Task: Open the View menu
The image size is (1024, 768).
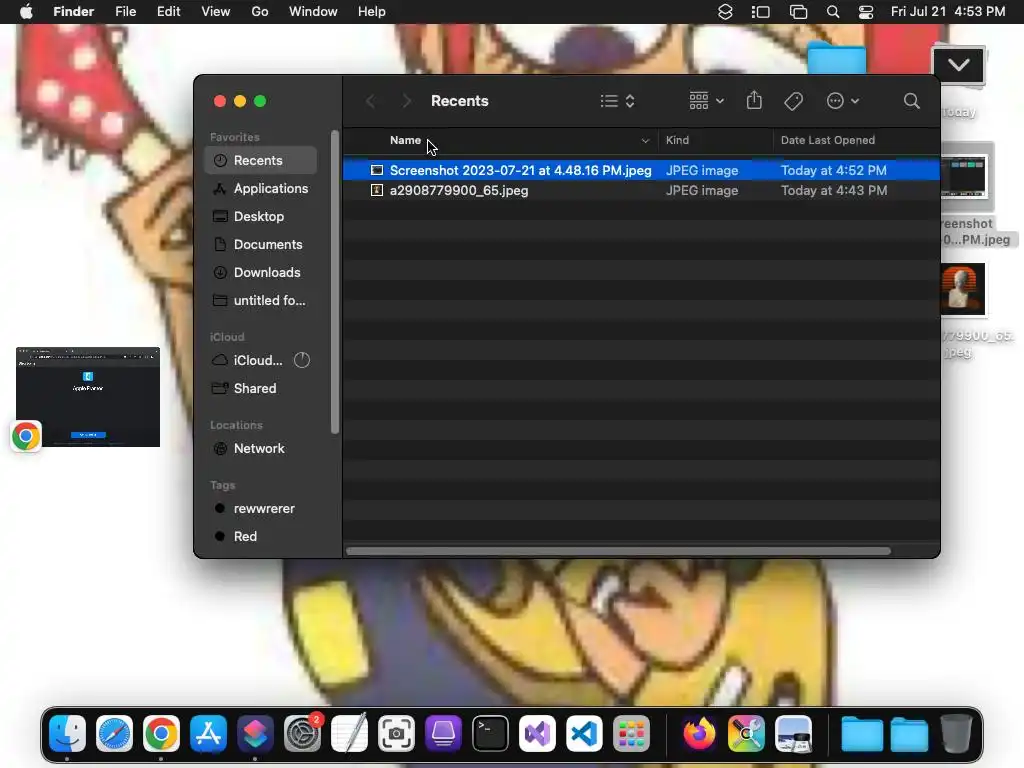Action: tap(216, 12)
